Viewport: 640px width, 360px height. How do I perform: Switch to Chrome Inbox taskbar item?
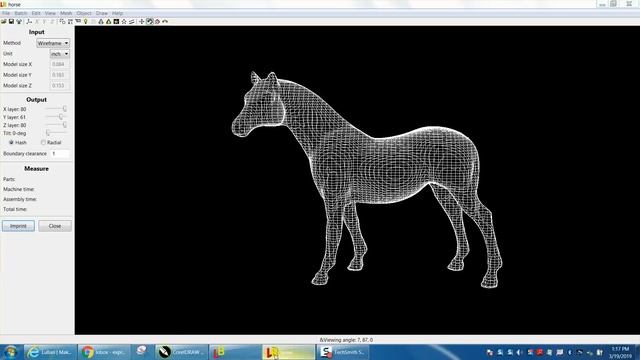(104, 352)
